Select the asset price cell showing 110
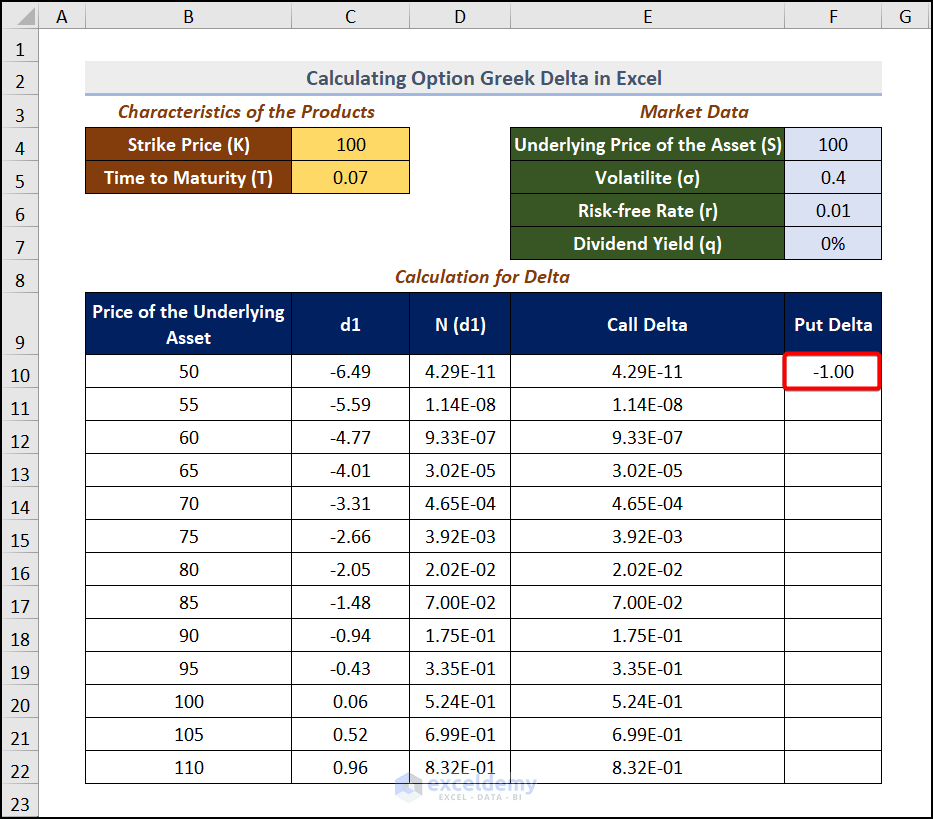 pos(188,767)
